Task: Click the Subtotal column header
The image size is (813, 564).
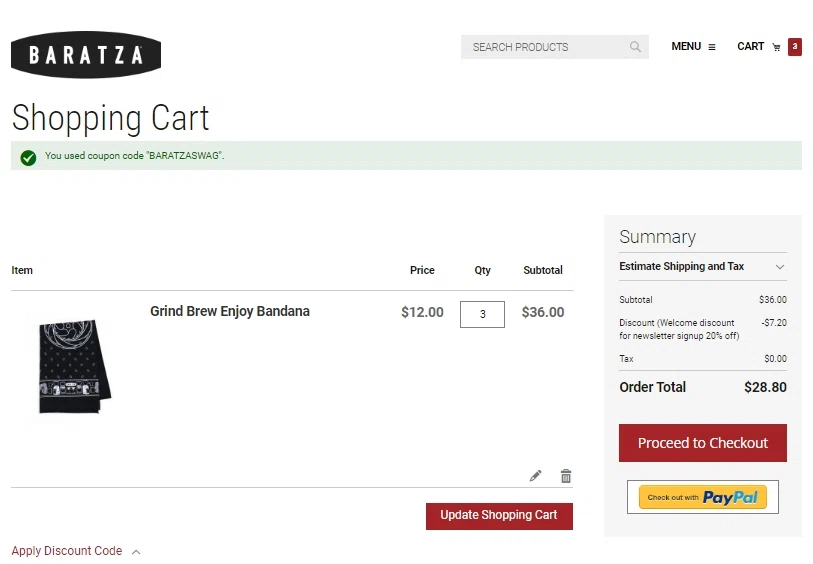Action: (x=543, y=270)
